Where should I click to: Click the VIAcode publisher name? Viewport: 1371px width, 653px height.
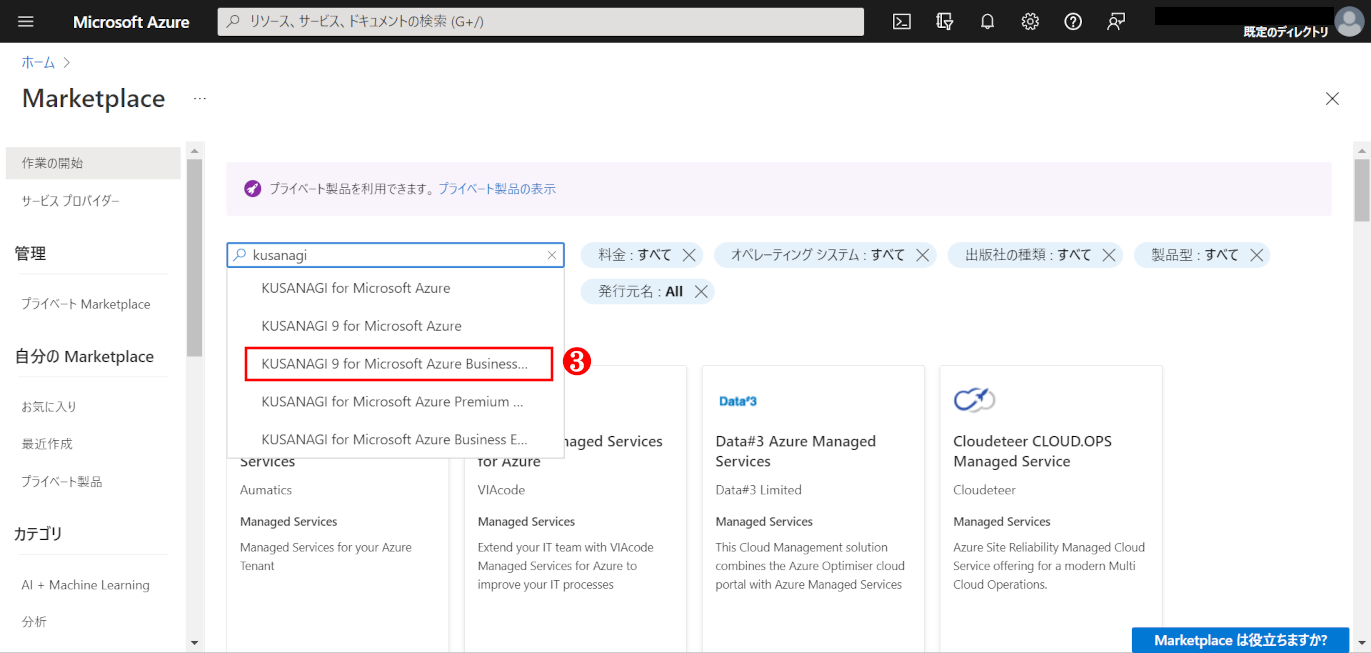click(x=501, y=490)
